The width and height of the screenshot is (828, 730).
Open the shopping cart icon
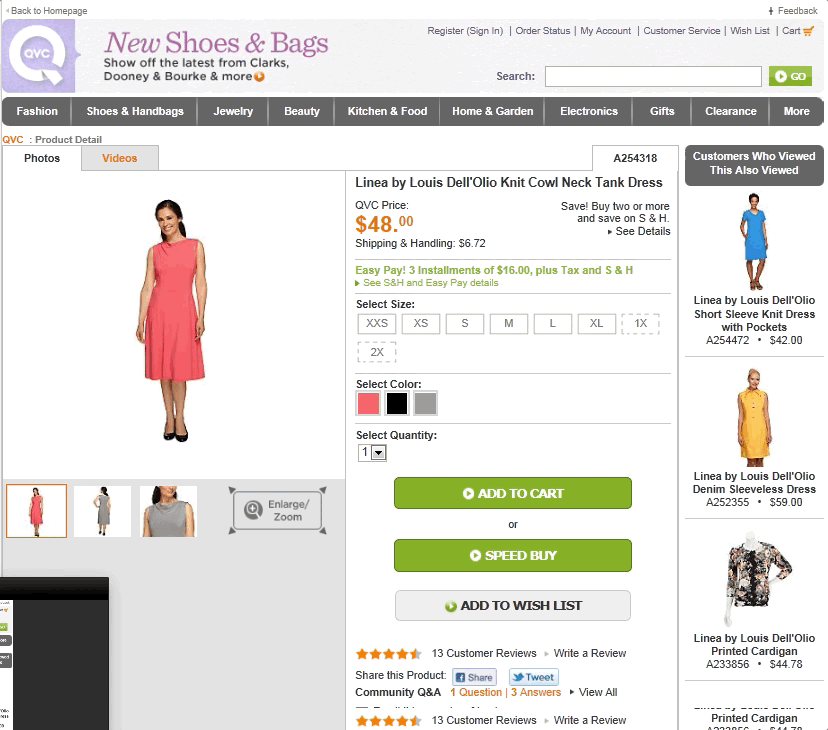point(808,31)
